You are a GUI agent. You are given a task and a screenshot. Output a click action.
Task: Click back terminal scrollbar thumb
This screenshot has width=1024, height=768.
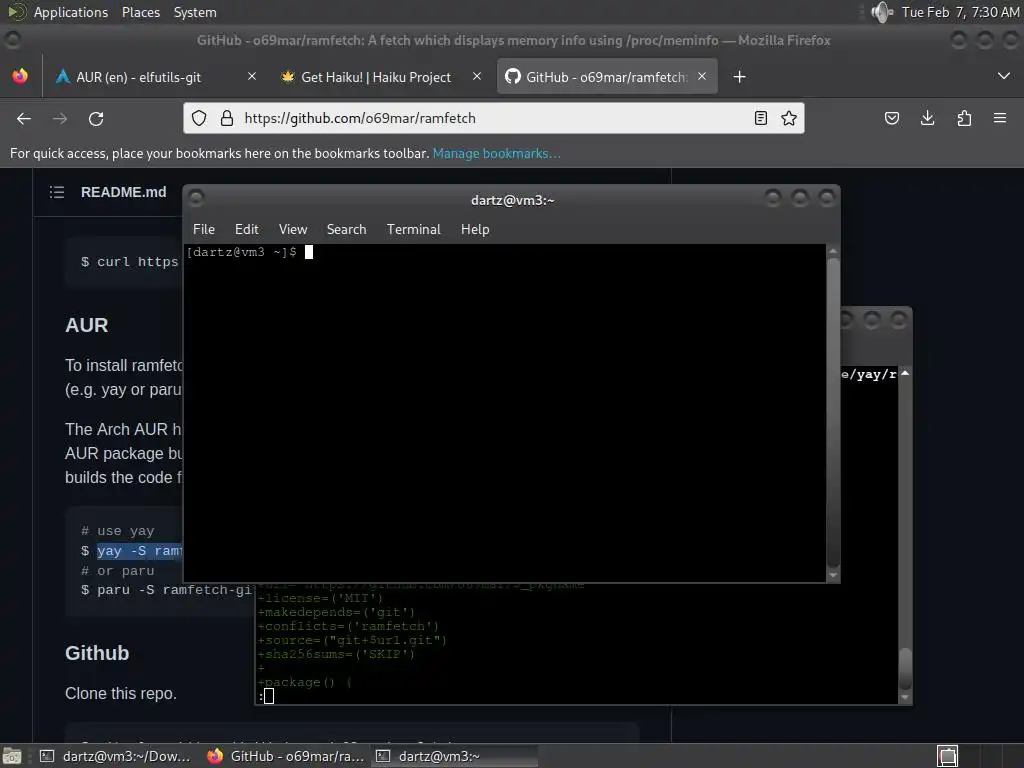click(905, 668)
